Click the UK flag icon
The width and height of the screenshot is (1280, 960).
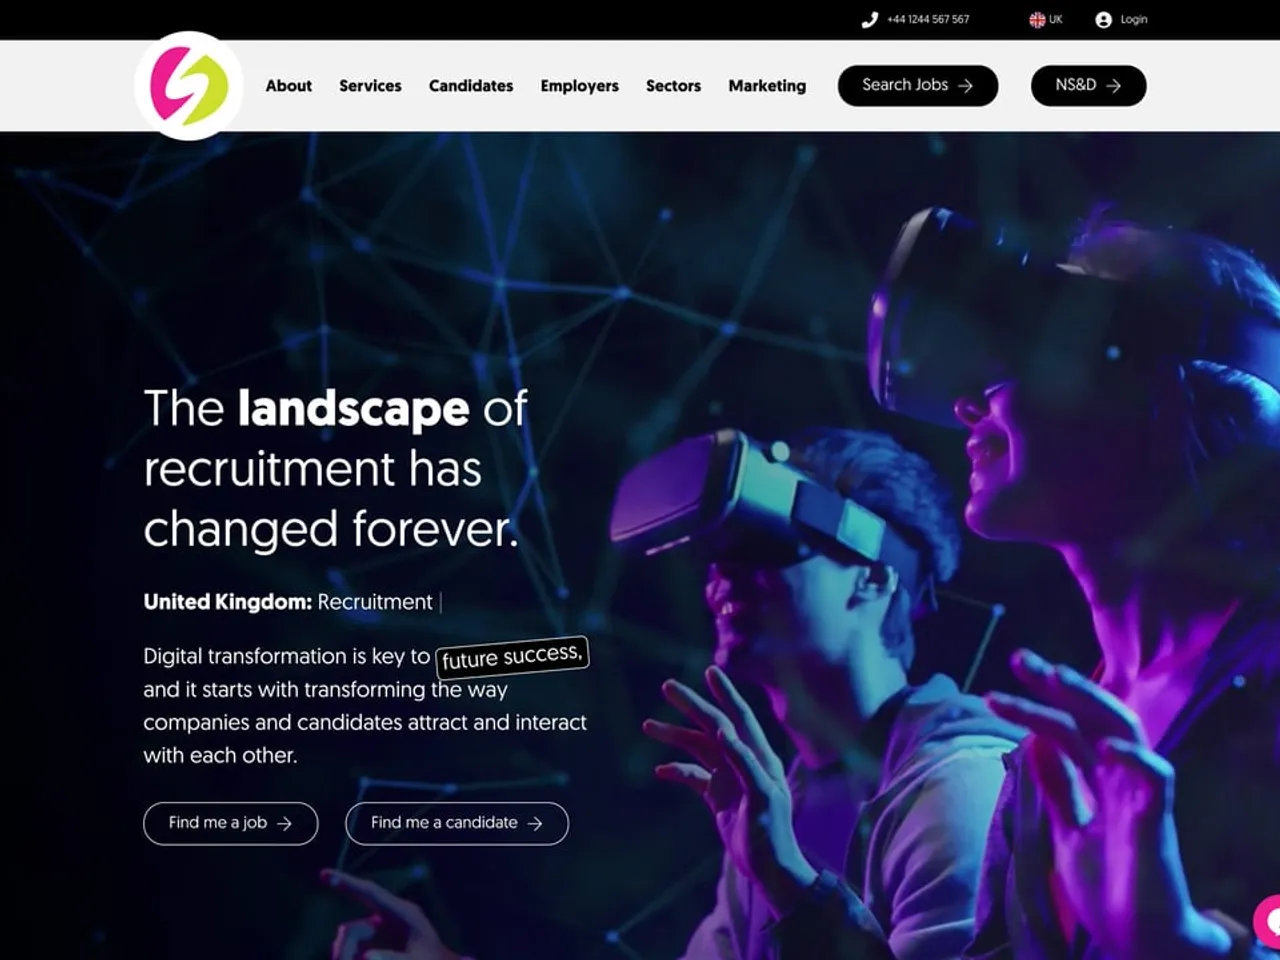[1037, 20]
